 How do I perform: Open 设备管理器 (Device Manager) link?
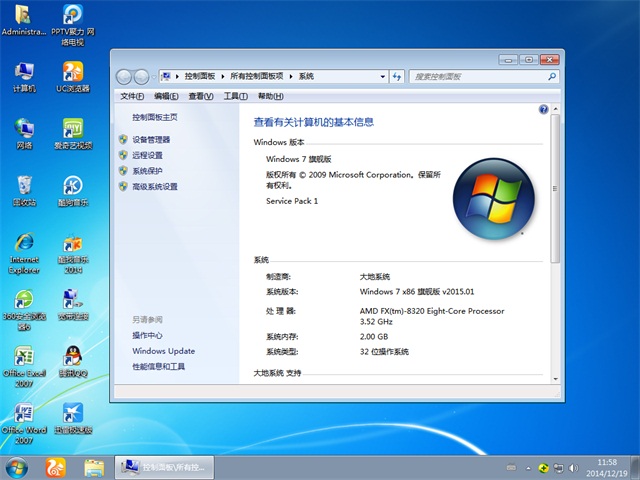151,140
